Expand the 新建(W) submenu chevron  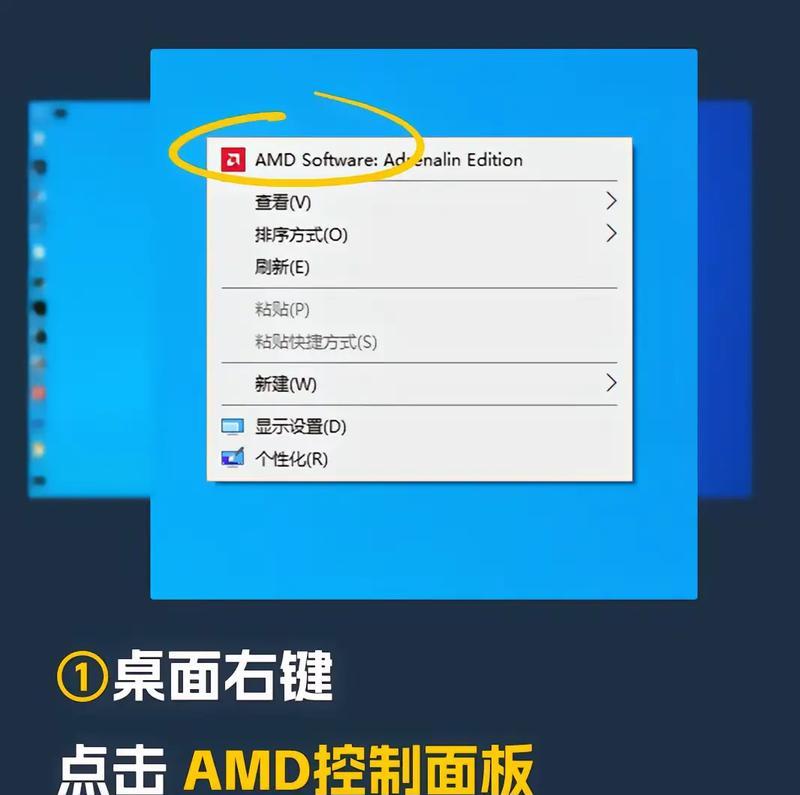coord(611,383)
